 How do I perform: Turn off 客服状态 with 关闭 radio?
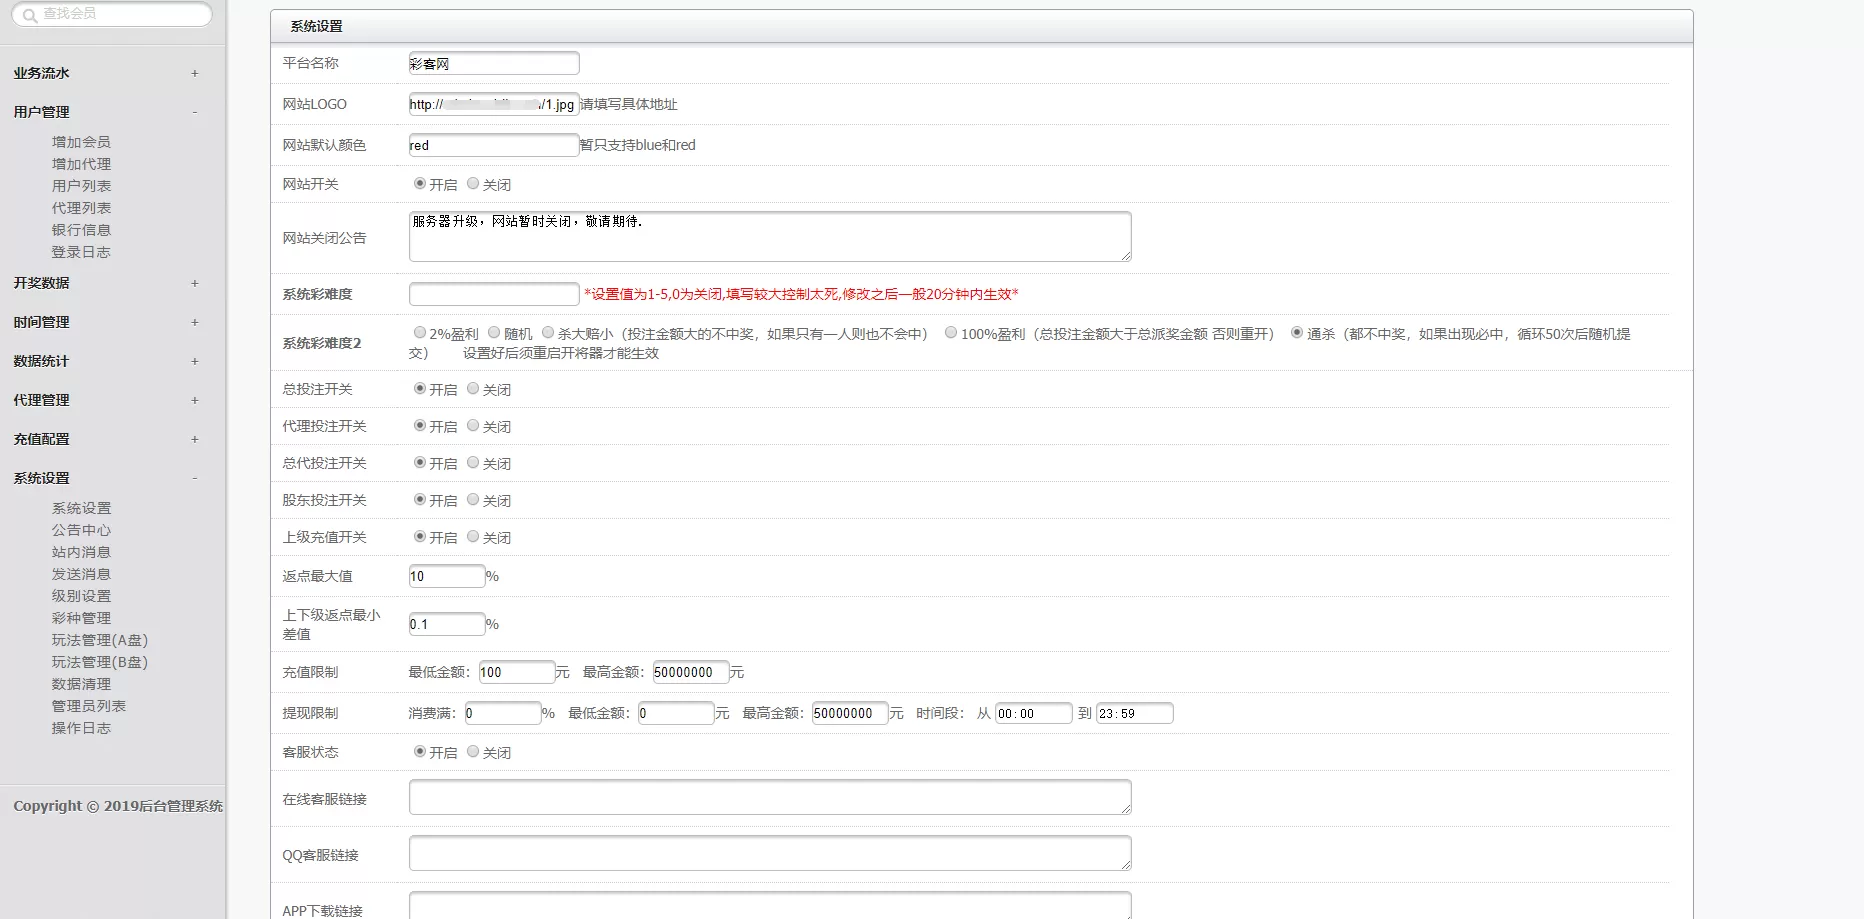click(x=473, y=752)
